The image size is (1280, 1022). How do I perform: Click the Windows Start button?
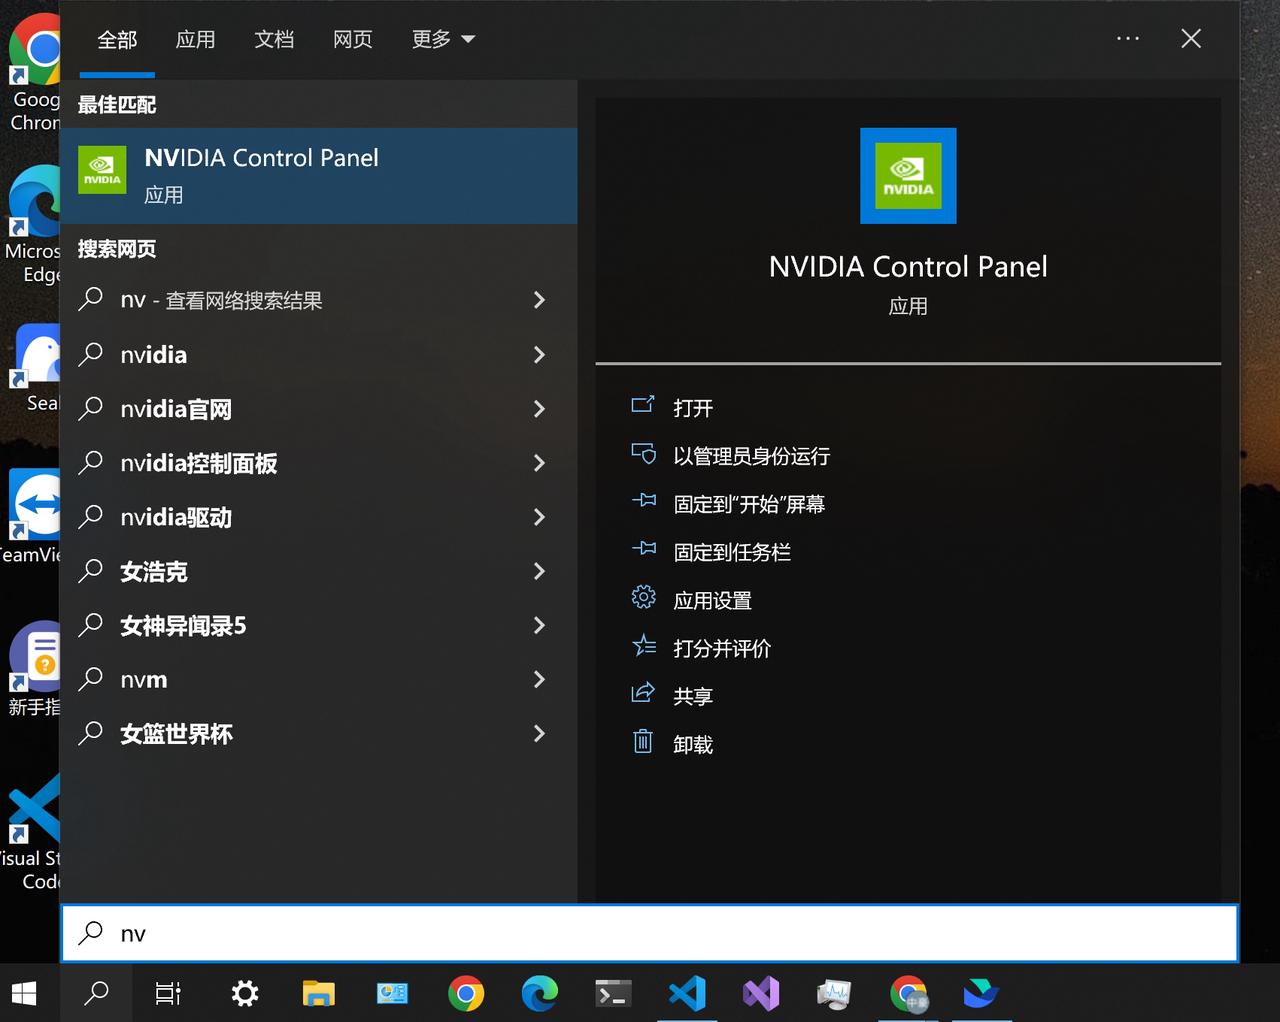[23, 993]
